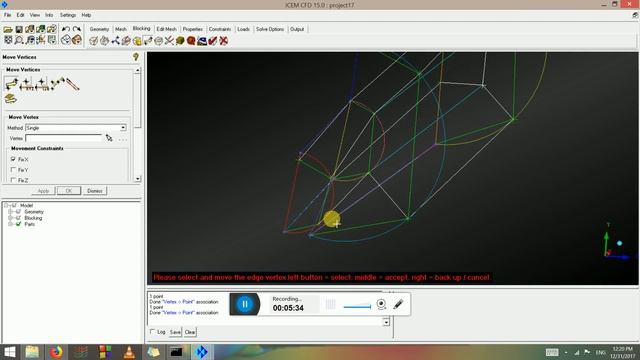This screenshot has height=360, width=640.
Task: Select the Move Face Vertices tool
Action: [11, 98]
